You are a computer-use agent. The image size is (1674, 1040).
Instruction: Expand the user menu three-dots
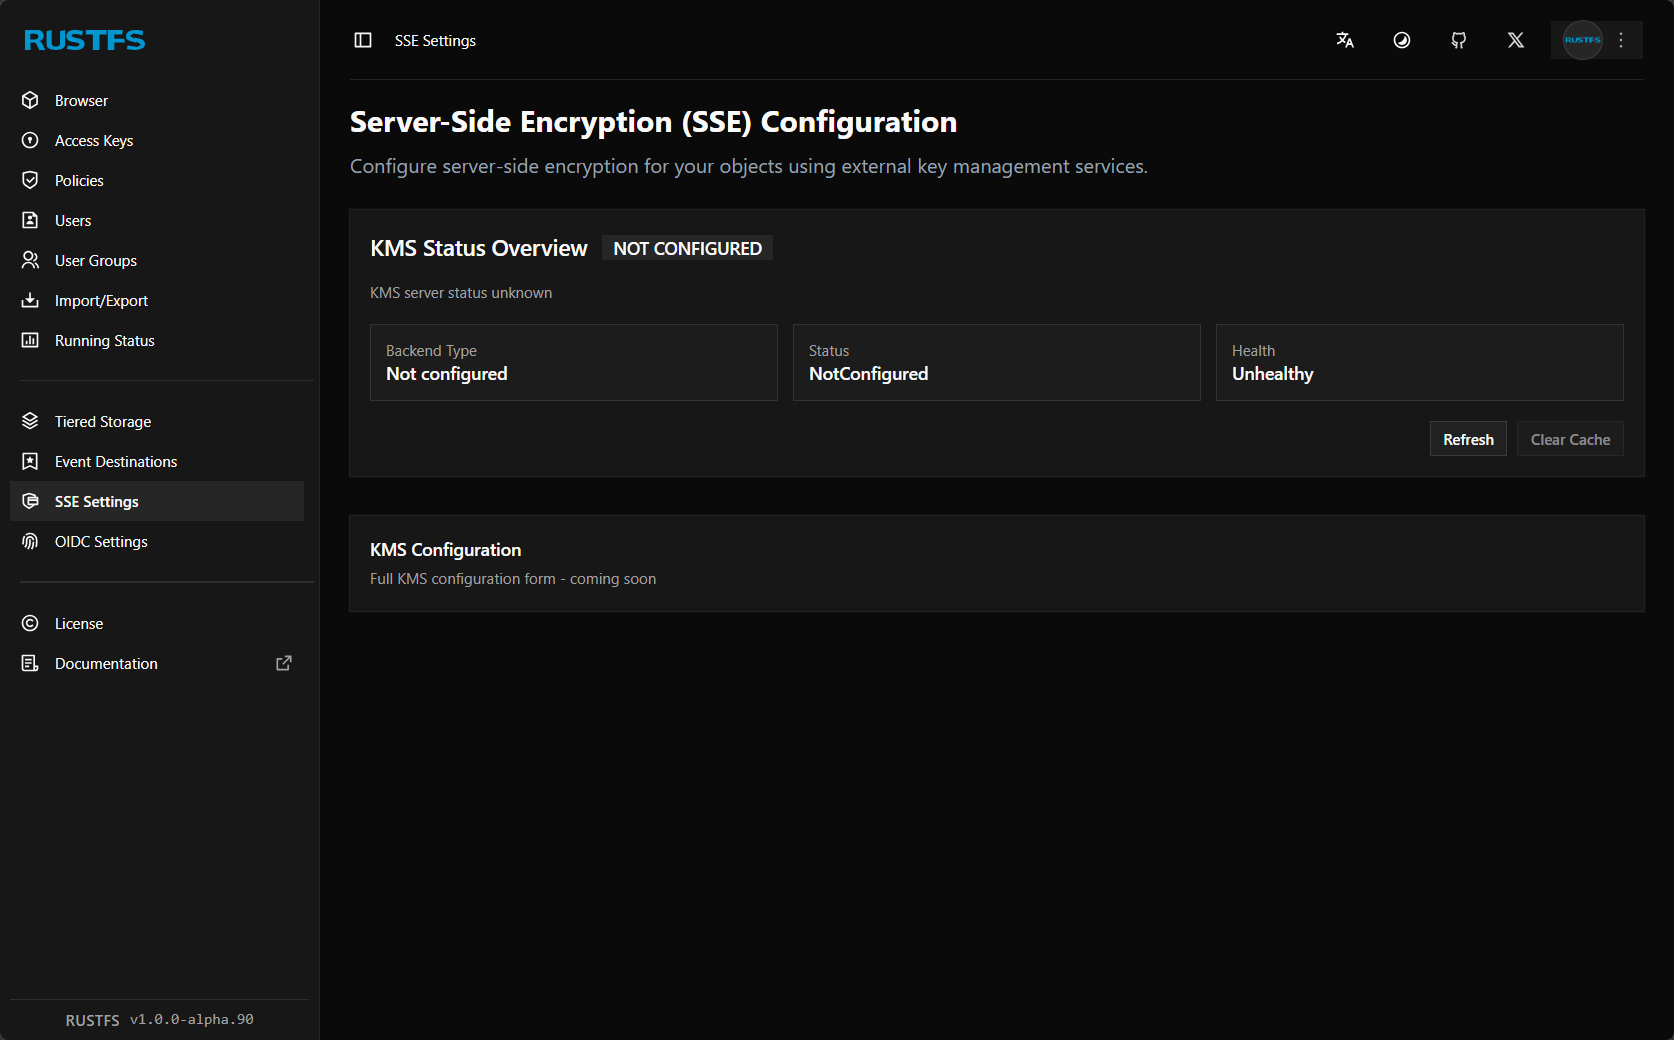pos(1622,40)
